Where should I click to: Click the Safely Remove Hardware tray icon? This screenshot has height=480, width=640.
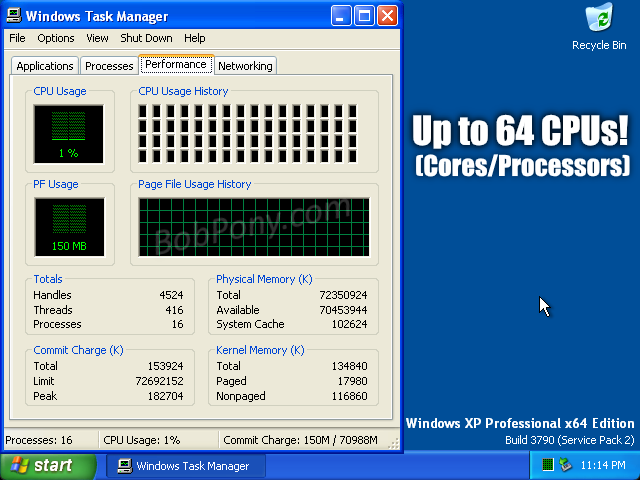565,464
